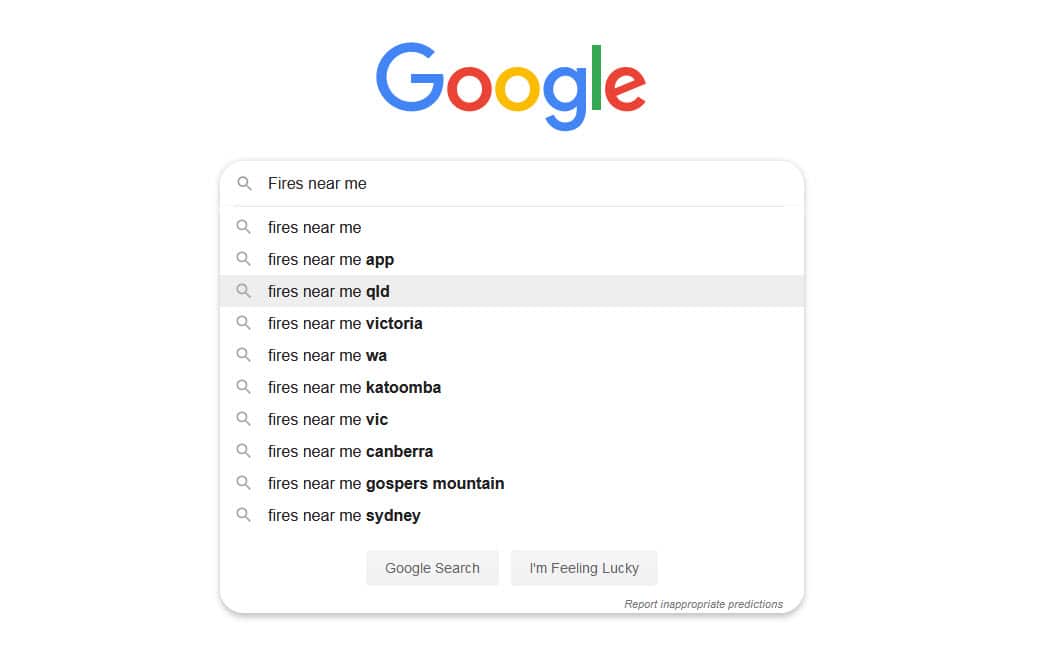Choose the suggestion 'fires near me app'
The height and width of the screenshot is (646, 1046).
[330, 259]
